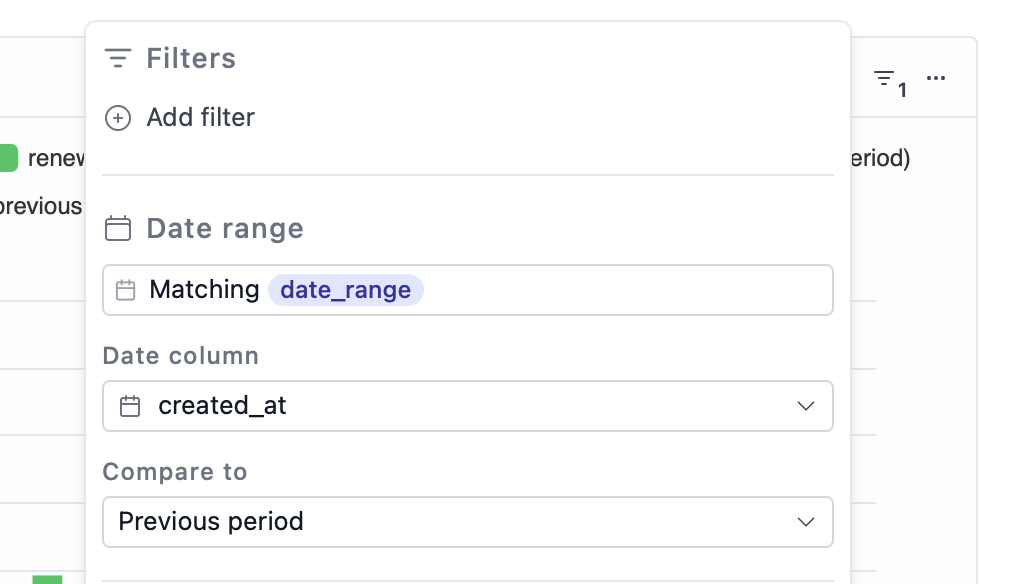
Task: Select the date_range variable pill
Action: [345, 290]
